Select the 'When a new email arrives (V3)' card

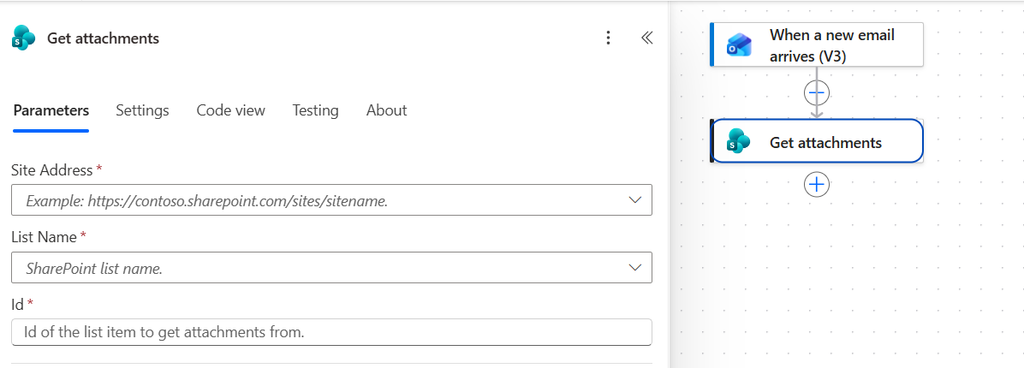pyautogui.click(x=816, y=44)
